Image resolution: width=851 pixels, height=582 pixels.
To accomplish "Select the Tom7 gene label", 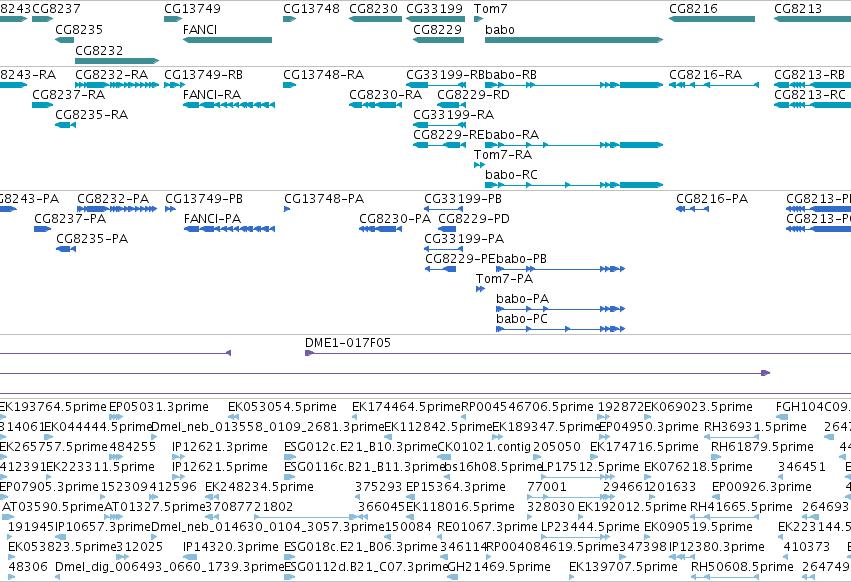I will pyautogui.click(x=491, y=9).
